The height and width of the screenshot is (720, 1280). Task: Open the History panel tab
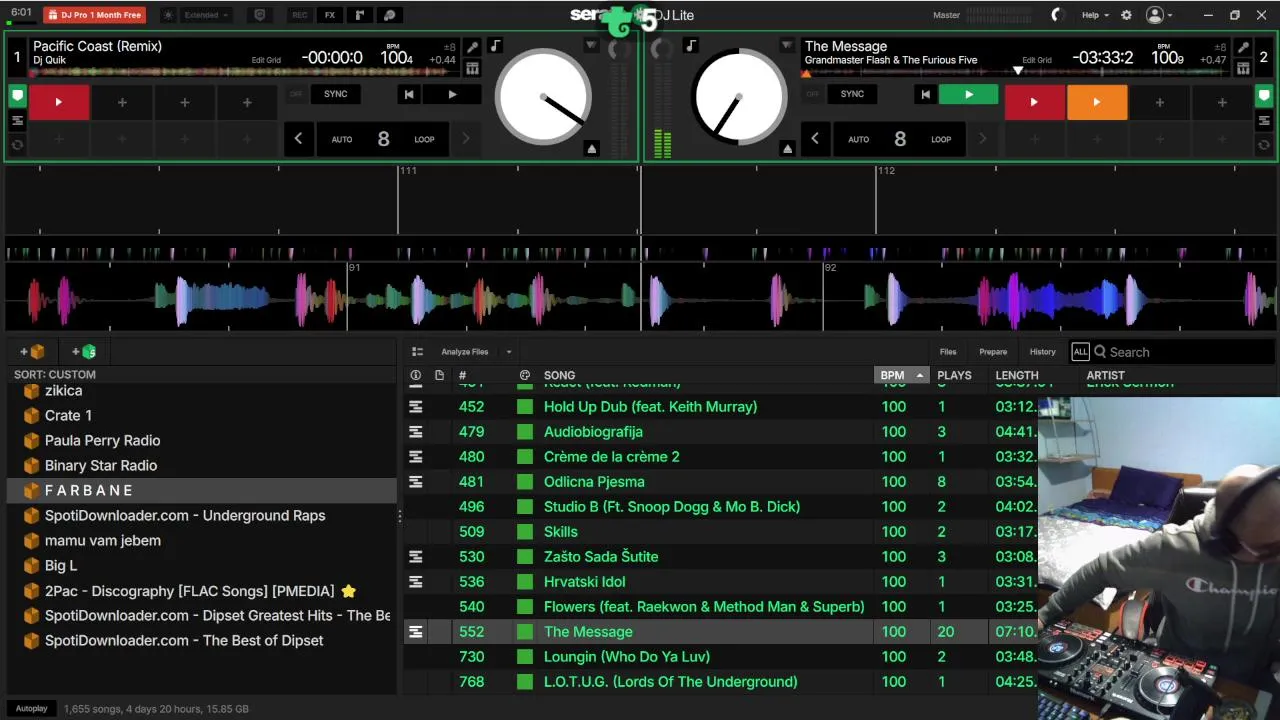tap(1043, 352)
